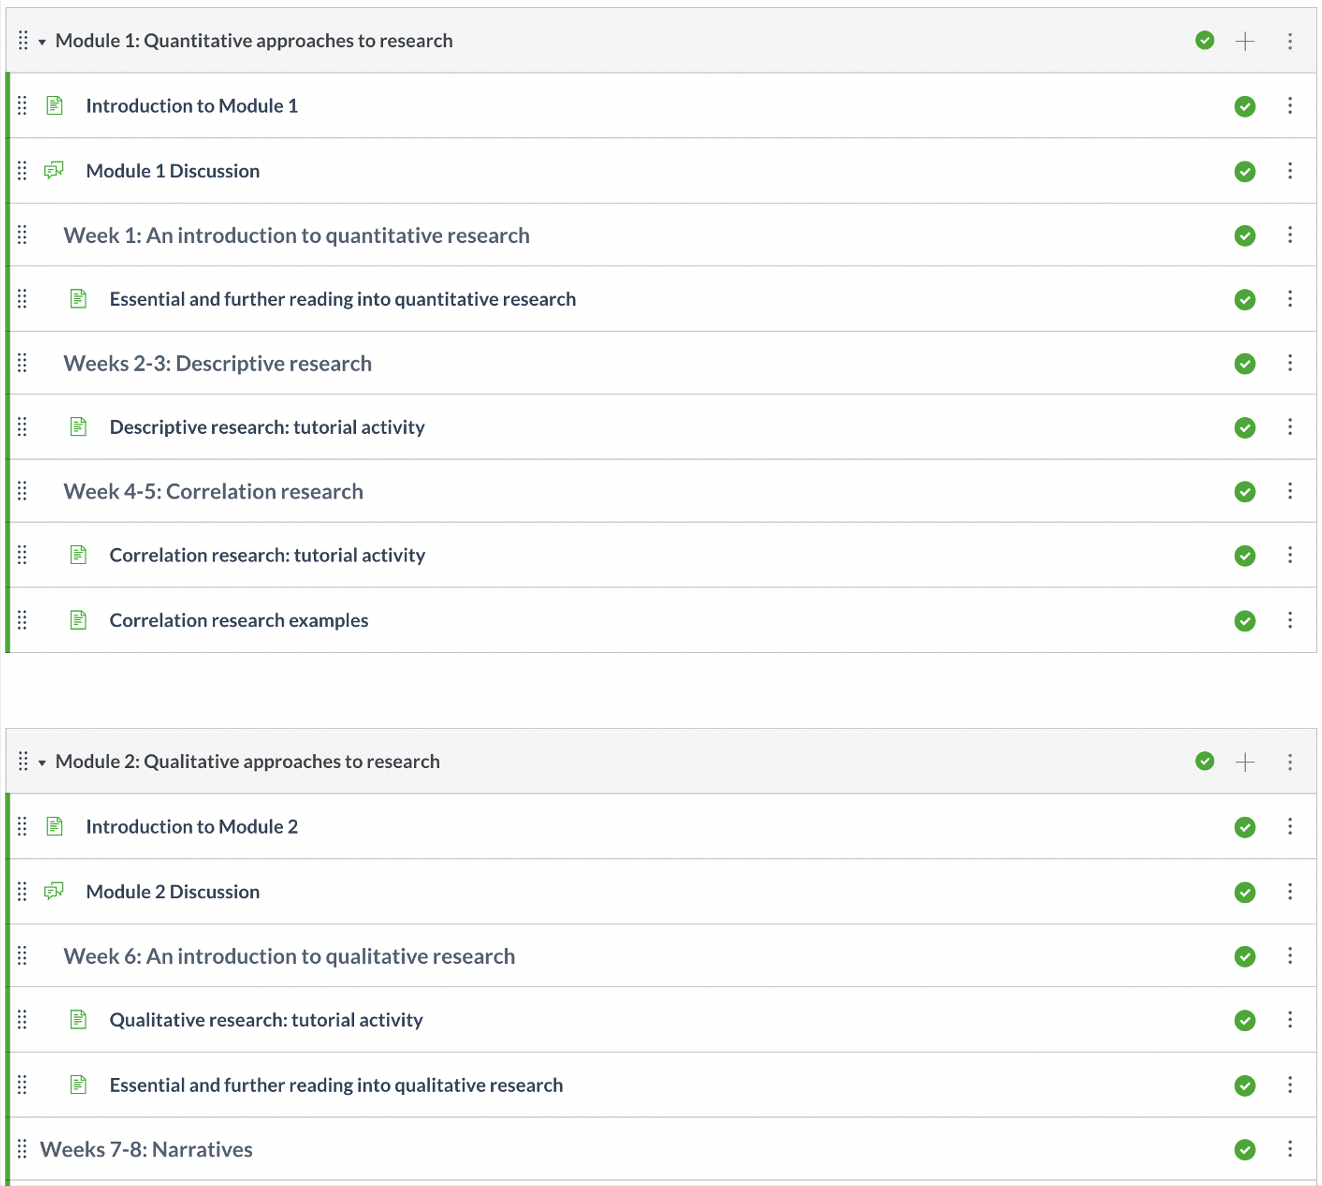Click discussion icon beside Module 1 Discussion
The image size is (1322, 1186).
pyautogui.click(x=54, y=170)
